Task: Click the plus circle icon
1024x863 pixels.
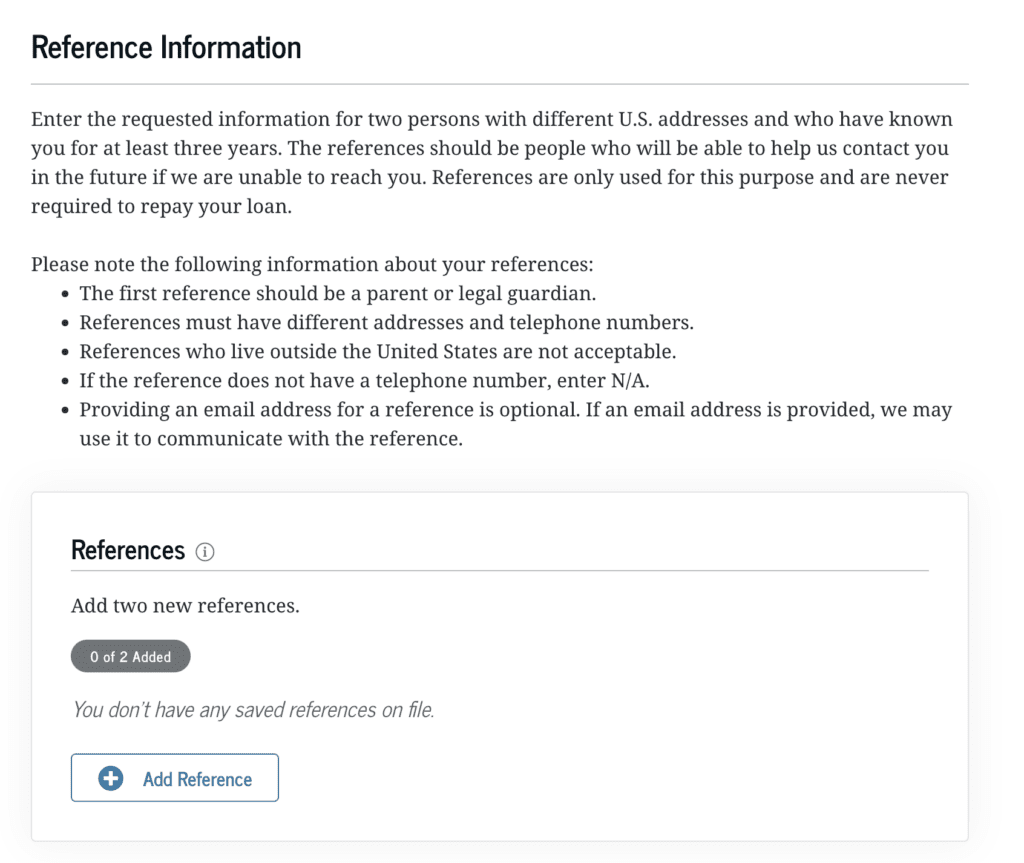Action: tap(111, 779)
